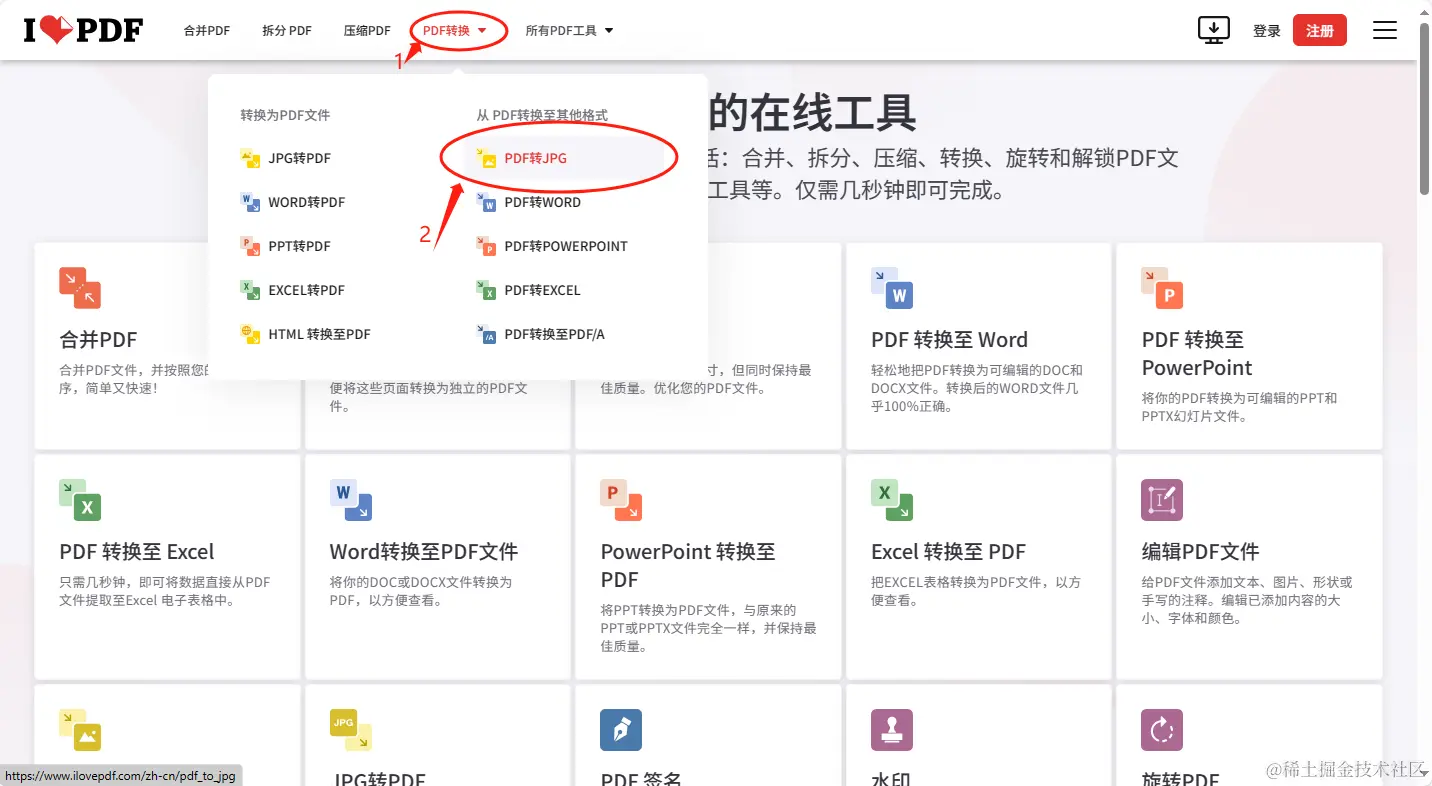The width and height of the screenshot is (1432, 786).
Task: Click the Word转换至PDF文件 card icon
Action: click(x=351, y=500)
